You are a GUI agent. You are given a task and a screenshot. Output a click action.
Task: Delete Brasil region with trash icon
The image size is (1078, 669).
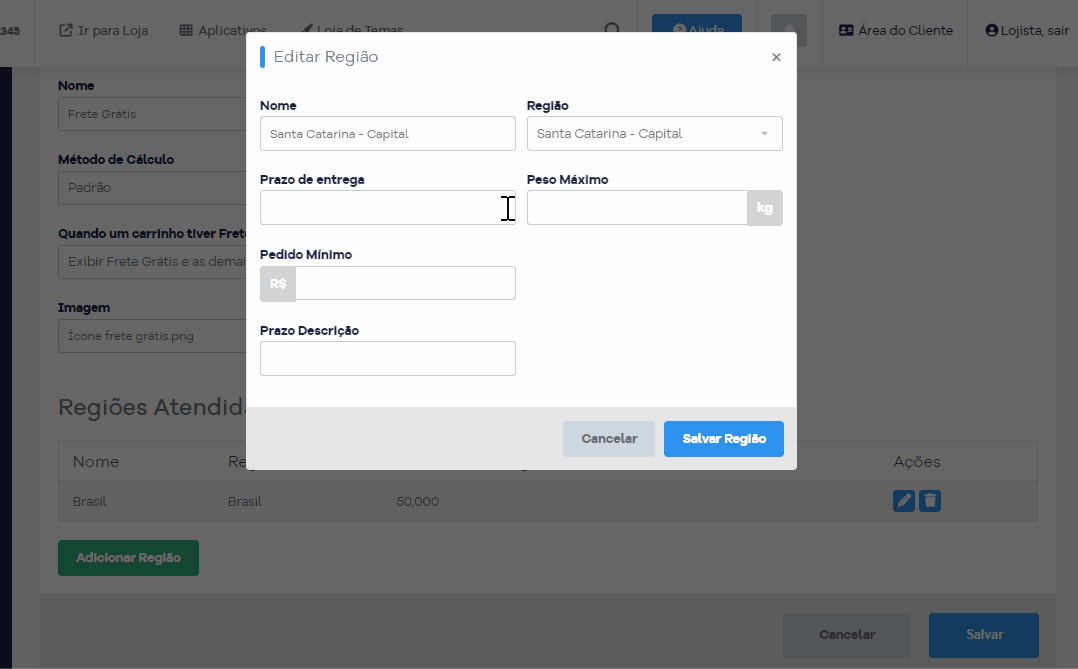click(930, 501)
